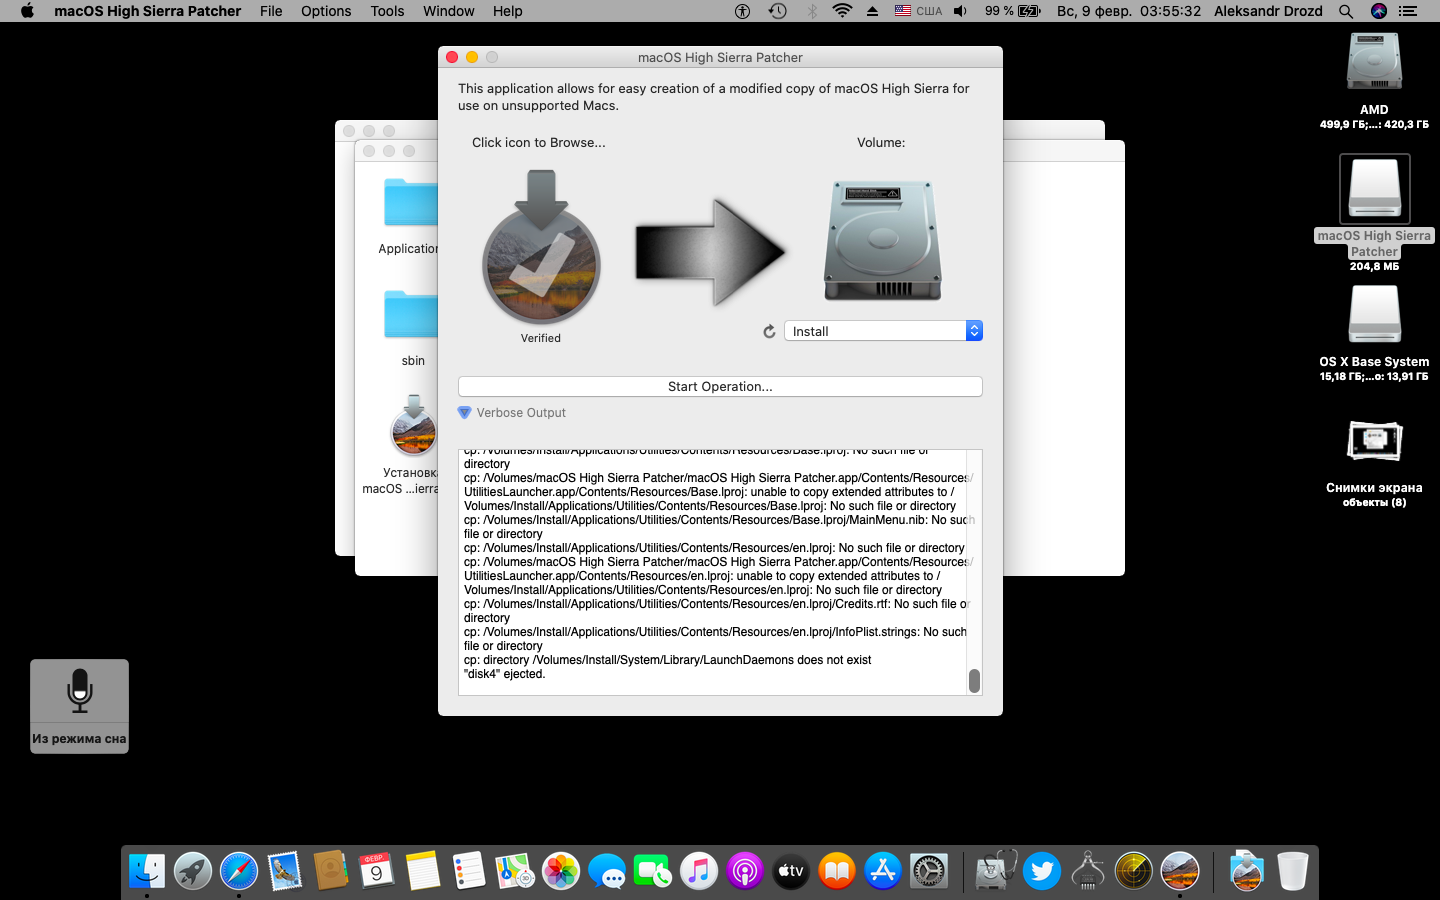Screen dimensions: 1440x900
Task: Click the sbin folder in the Finder window
Action: 411,315
